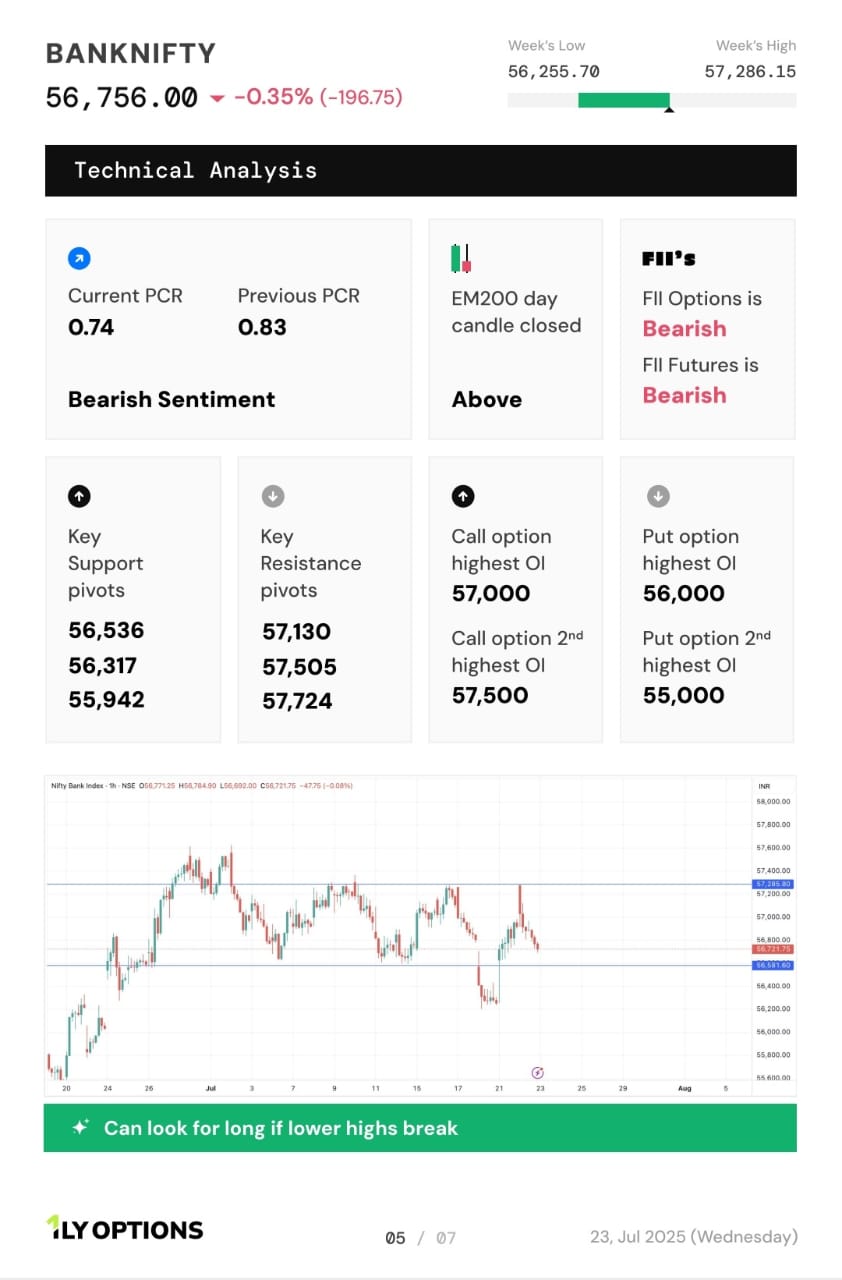Image resolution: width=842 pixels, height=1280 pixels.
Task: Click the Technical Analysis header bar
Action: tap(421, 170)
